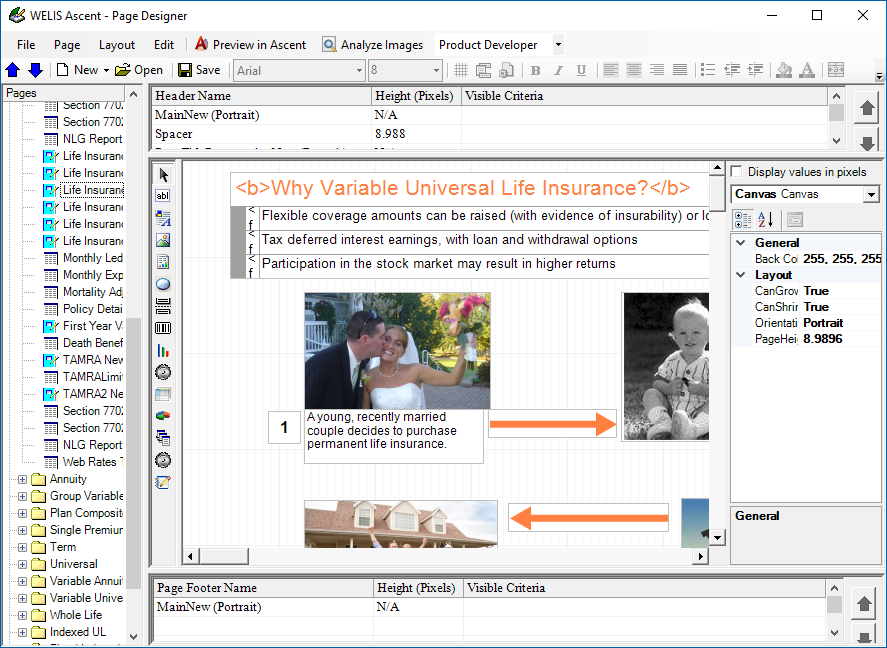Select the Monthly Ledger page in tree
887x648 pixels.
(x=92, y=258)
